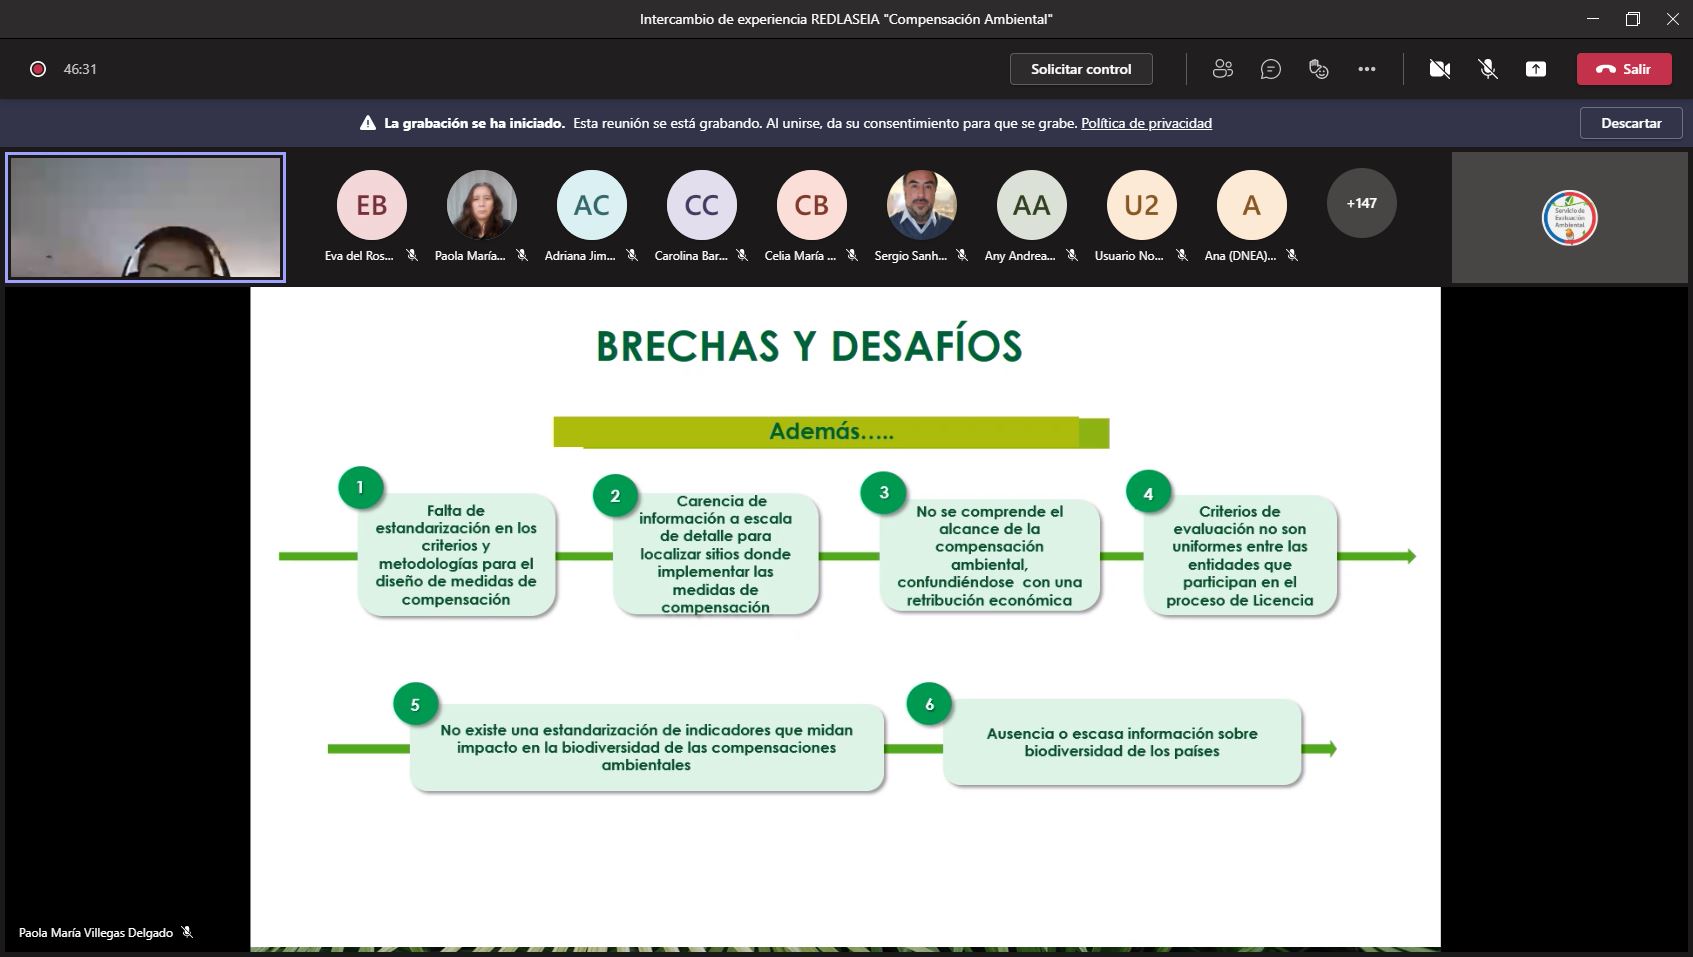Select Sergio Sanh... participant photo
The height and width of the screenshot is (957, 1693).
tap(921, 205)
